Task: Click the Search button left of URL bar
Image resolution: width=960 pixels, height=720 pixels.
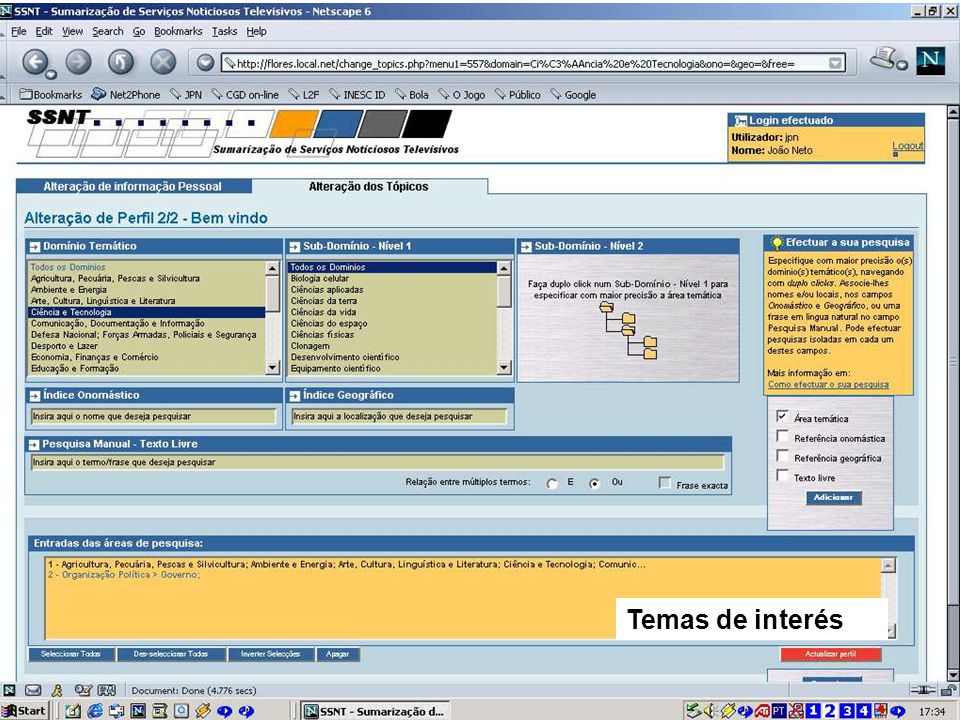Action: [x=206, y=62]
